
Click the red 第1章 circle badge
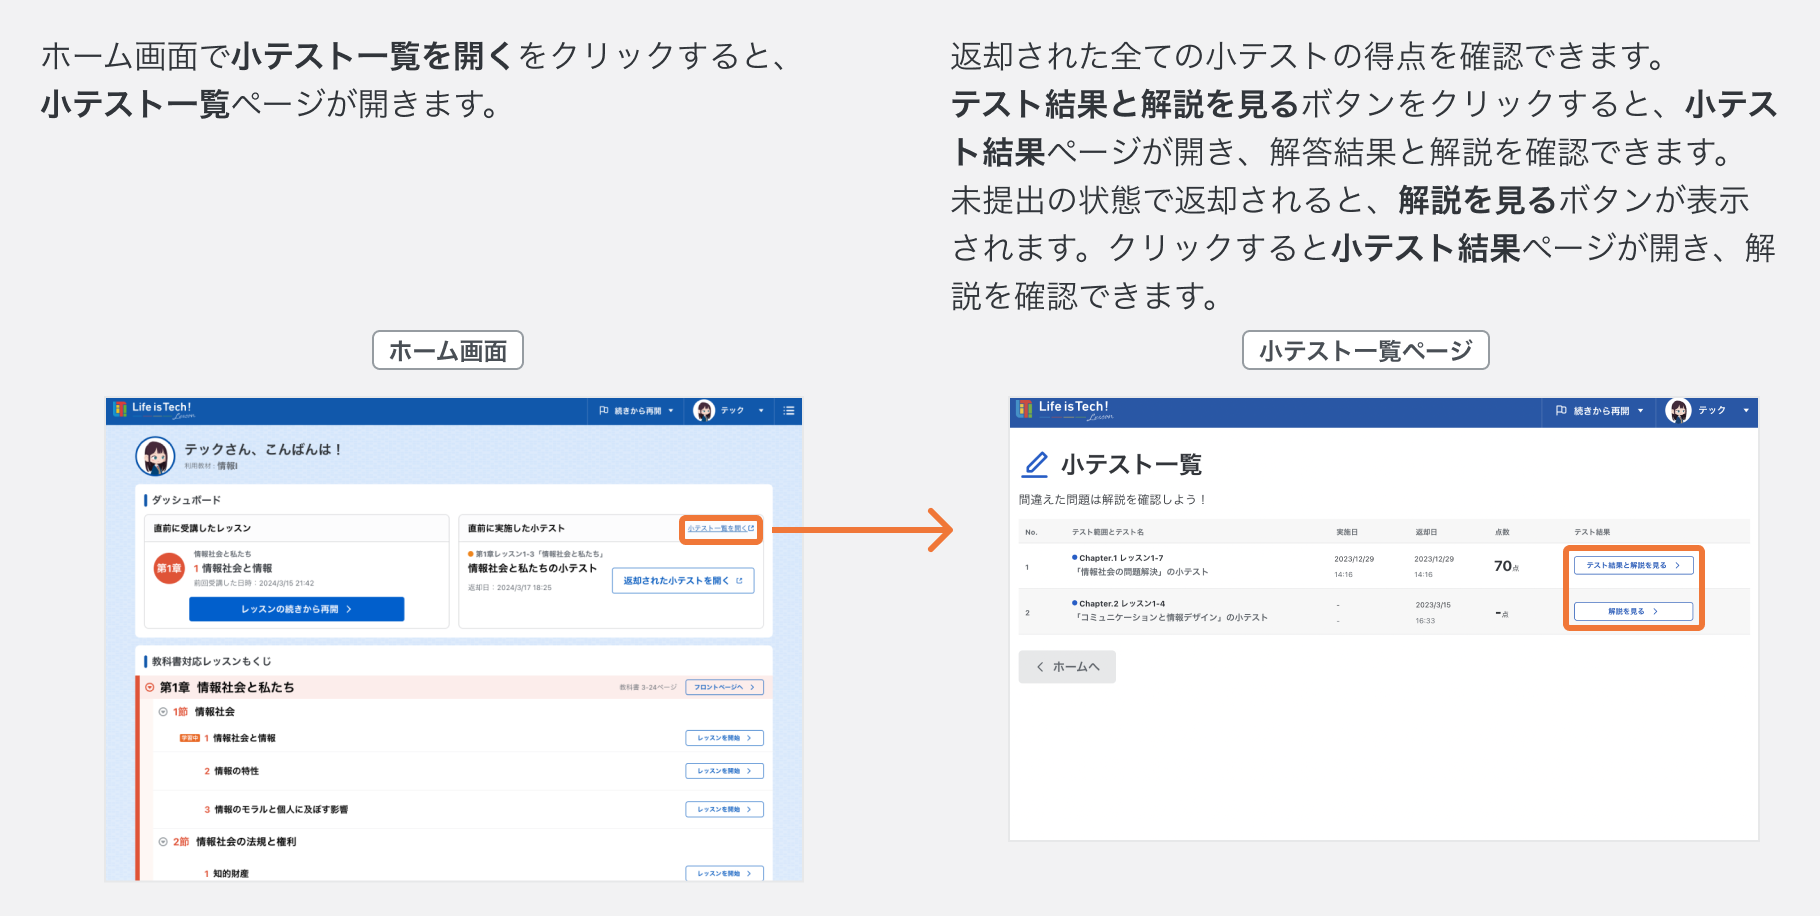(x=169, y=568)
